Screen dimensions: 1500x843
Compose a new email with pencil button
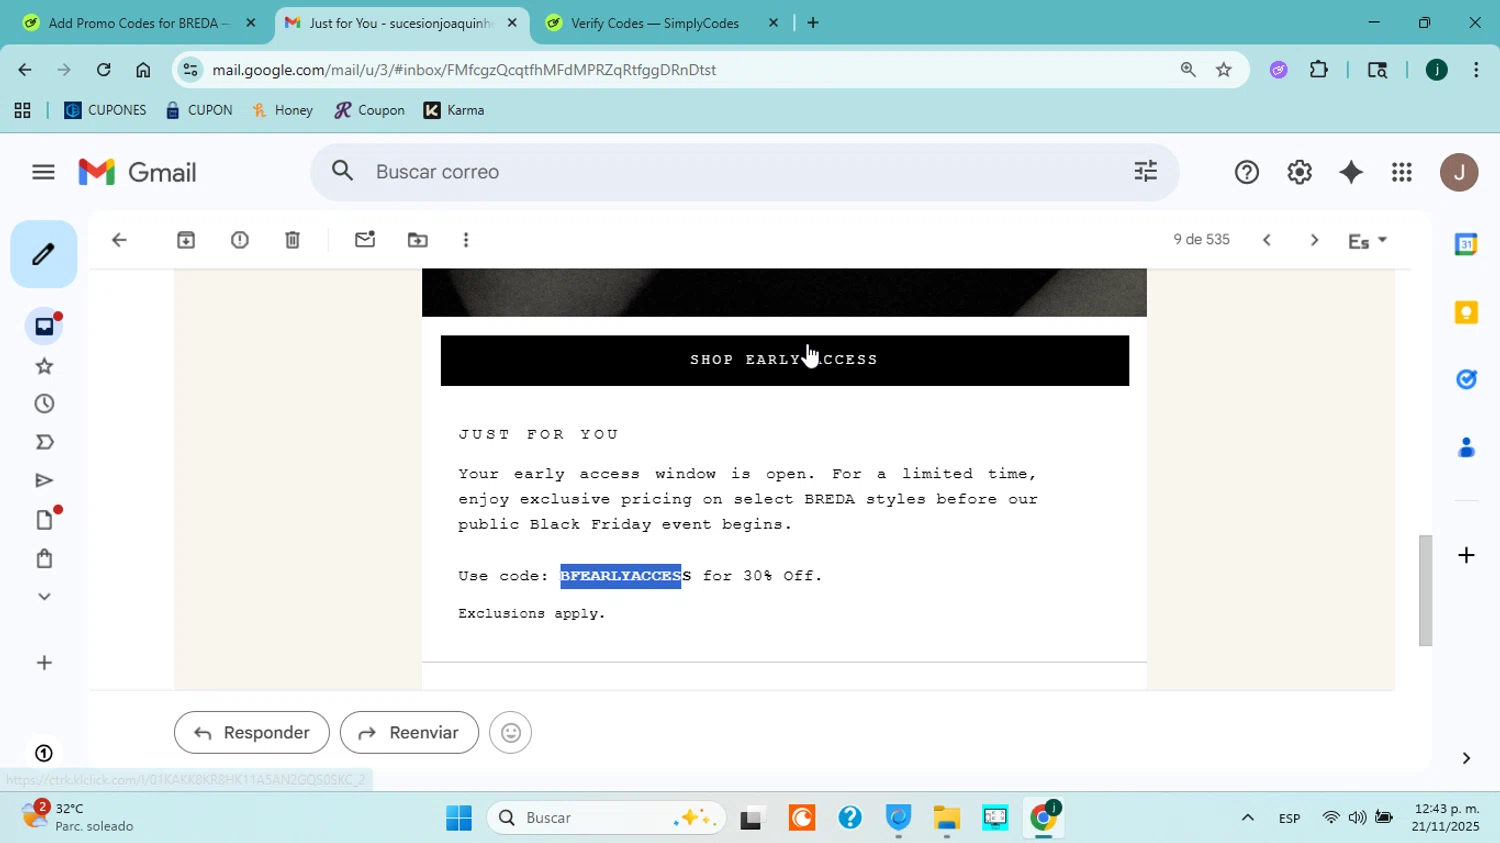(x=43, y=254)
